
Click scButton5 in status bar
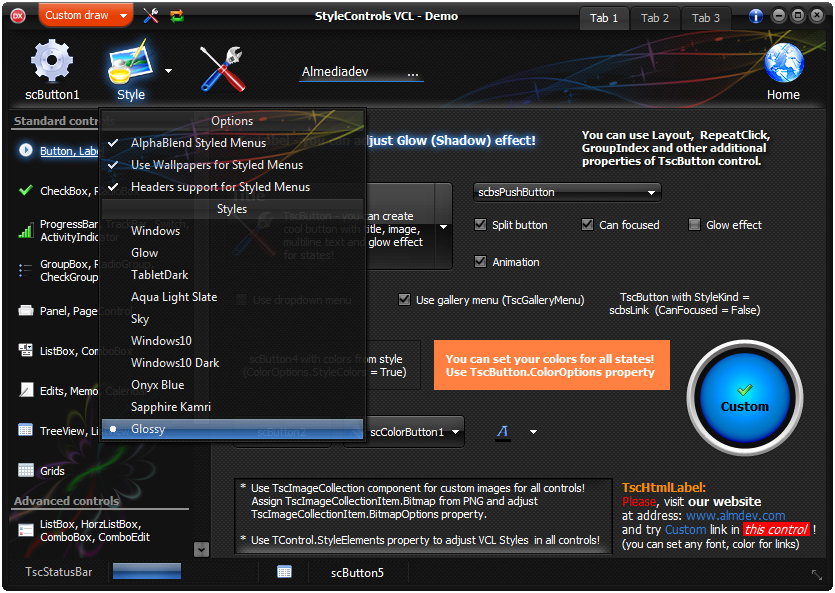point(357,573)
